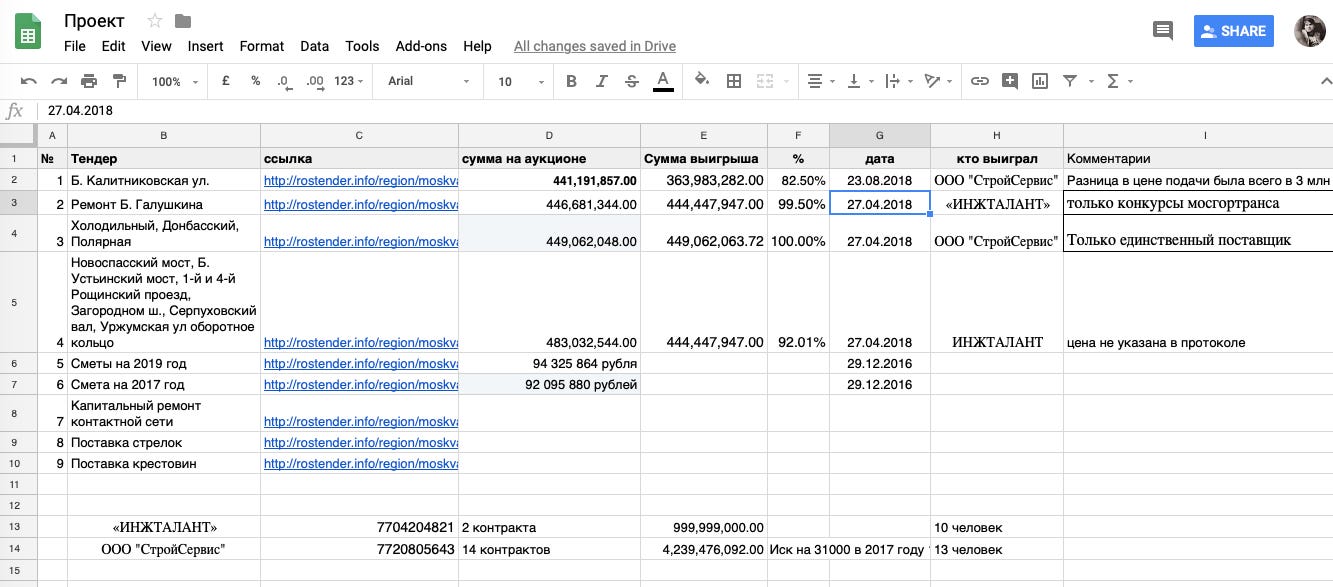Open the Google Sheets home icon
This screenshot has width=1333, height=587.
[x=28, y=32]
